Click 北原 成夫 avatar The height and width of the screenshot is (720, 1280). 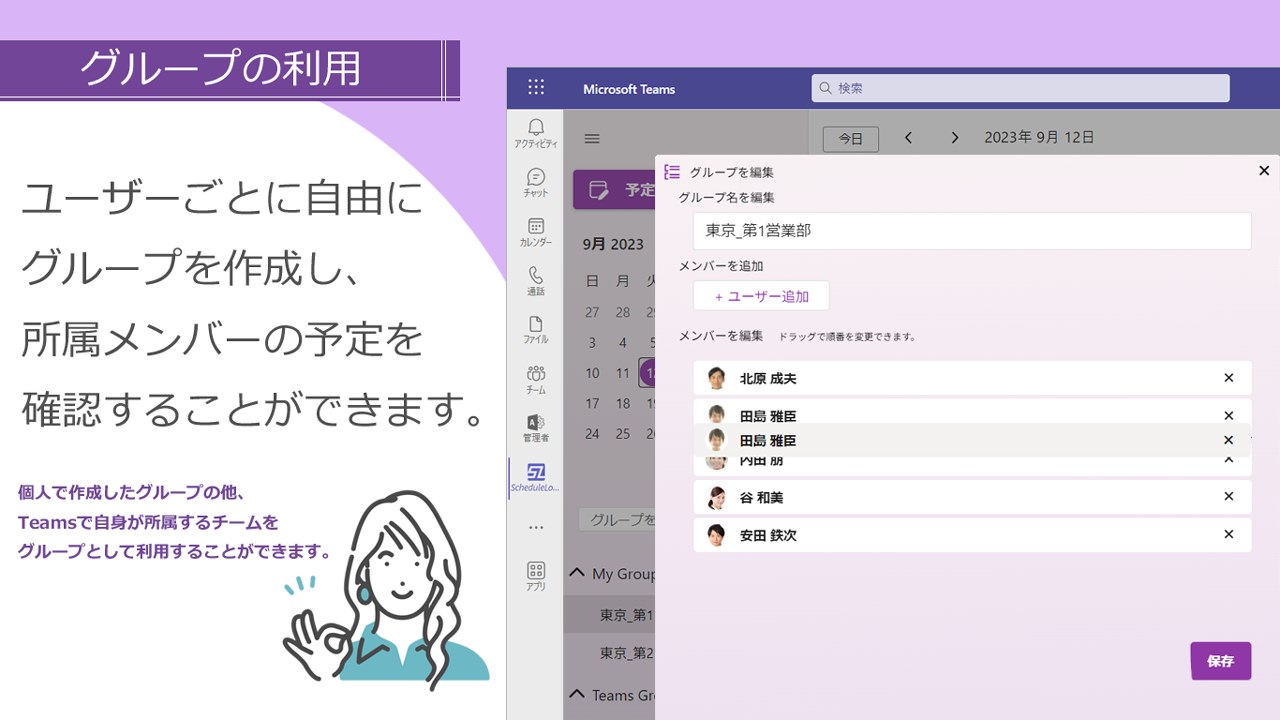716,378
